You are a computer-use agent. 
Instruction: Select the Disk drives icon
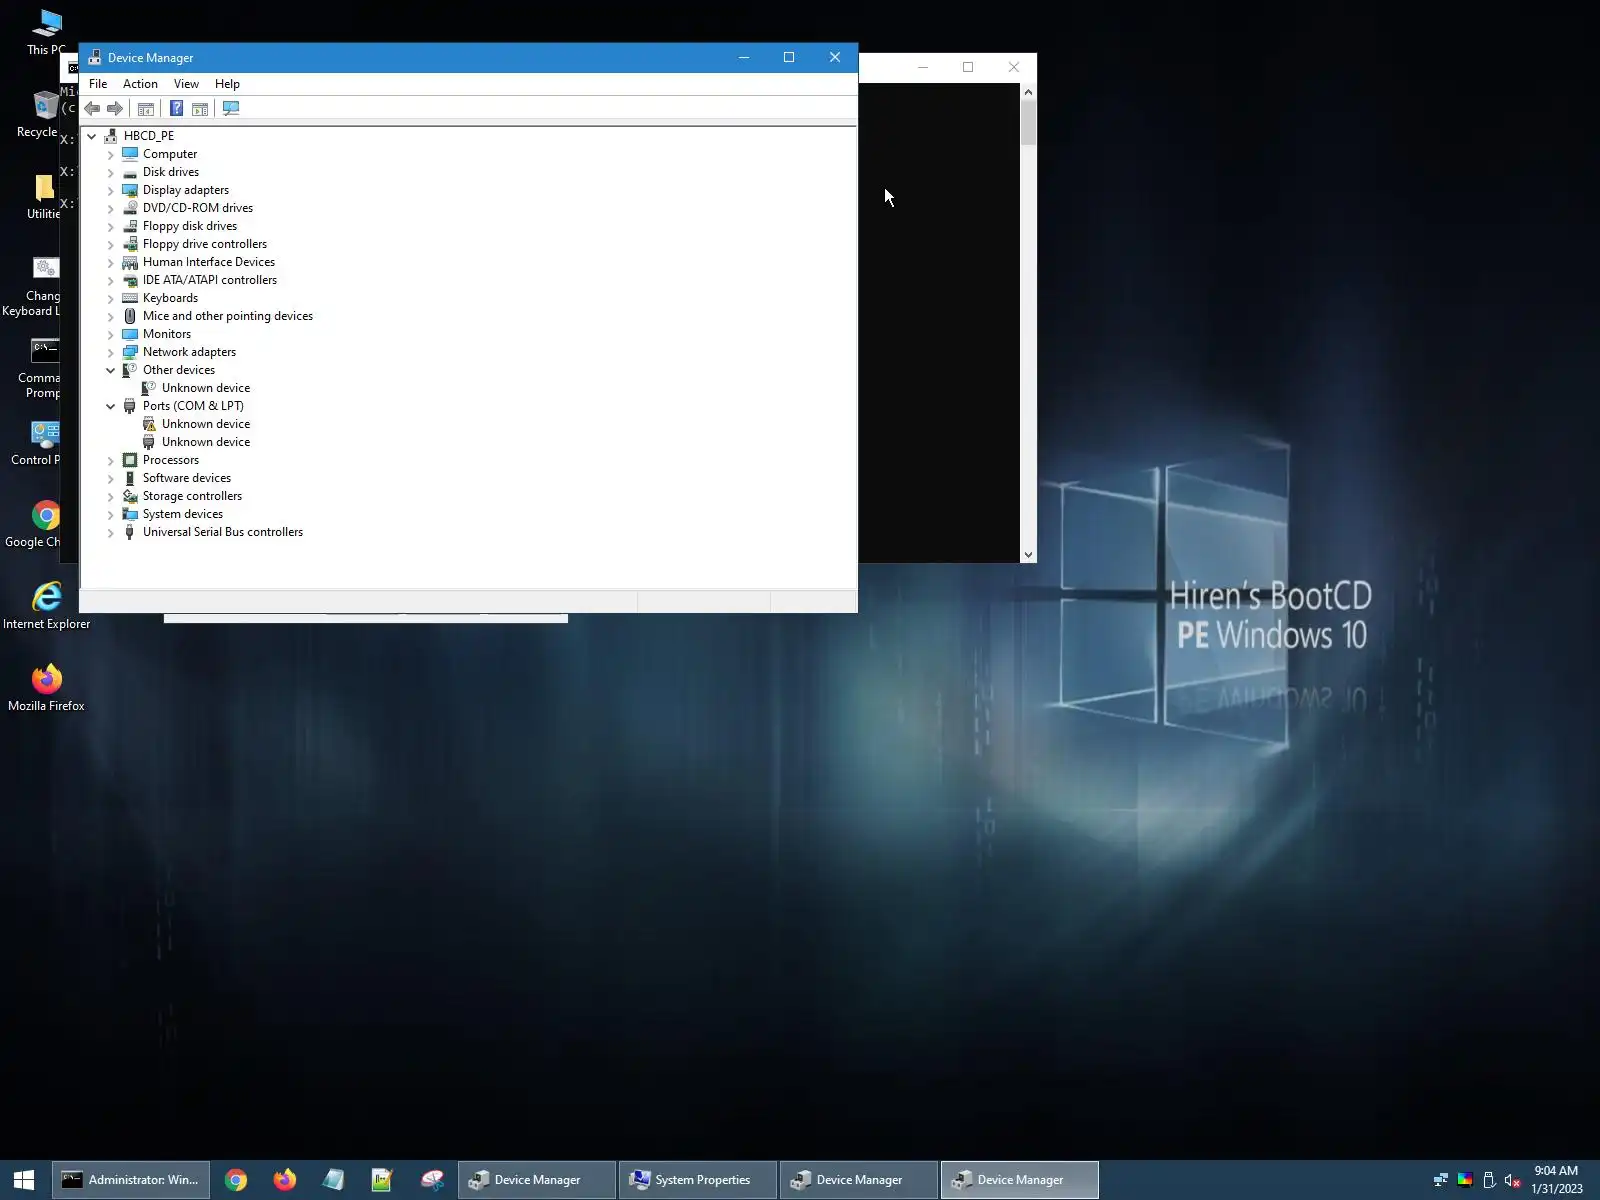pos(130,172)
